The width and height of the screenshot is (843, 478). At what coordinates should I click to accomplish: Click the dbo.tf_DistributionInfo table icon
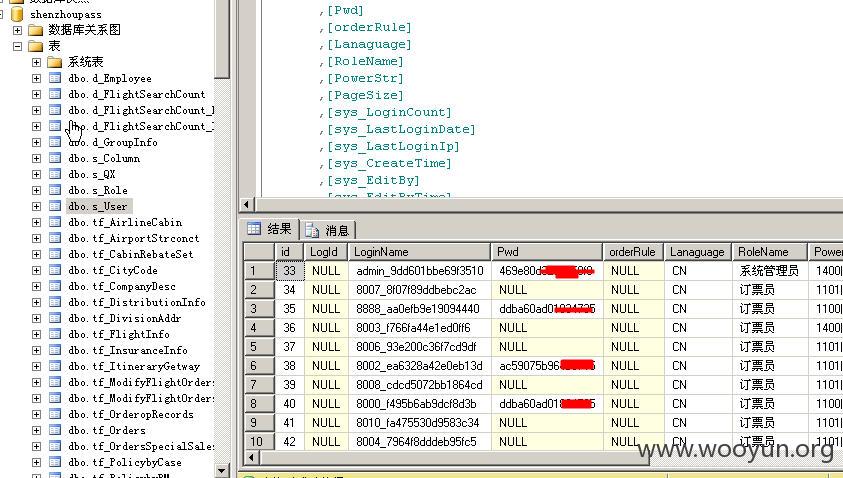tap(55, 302)
